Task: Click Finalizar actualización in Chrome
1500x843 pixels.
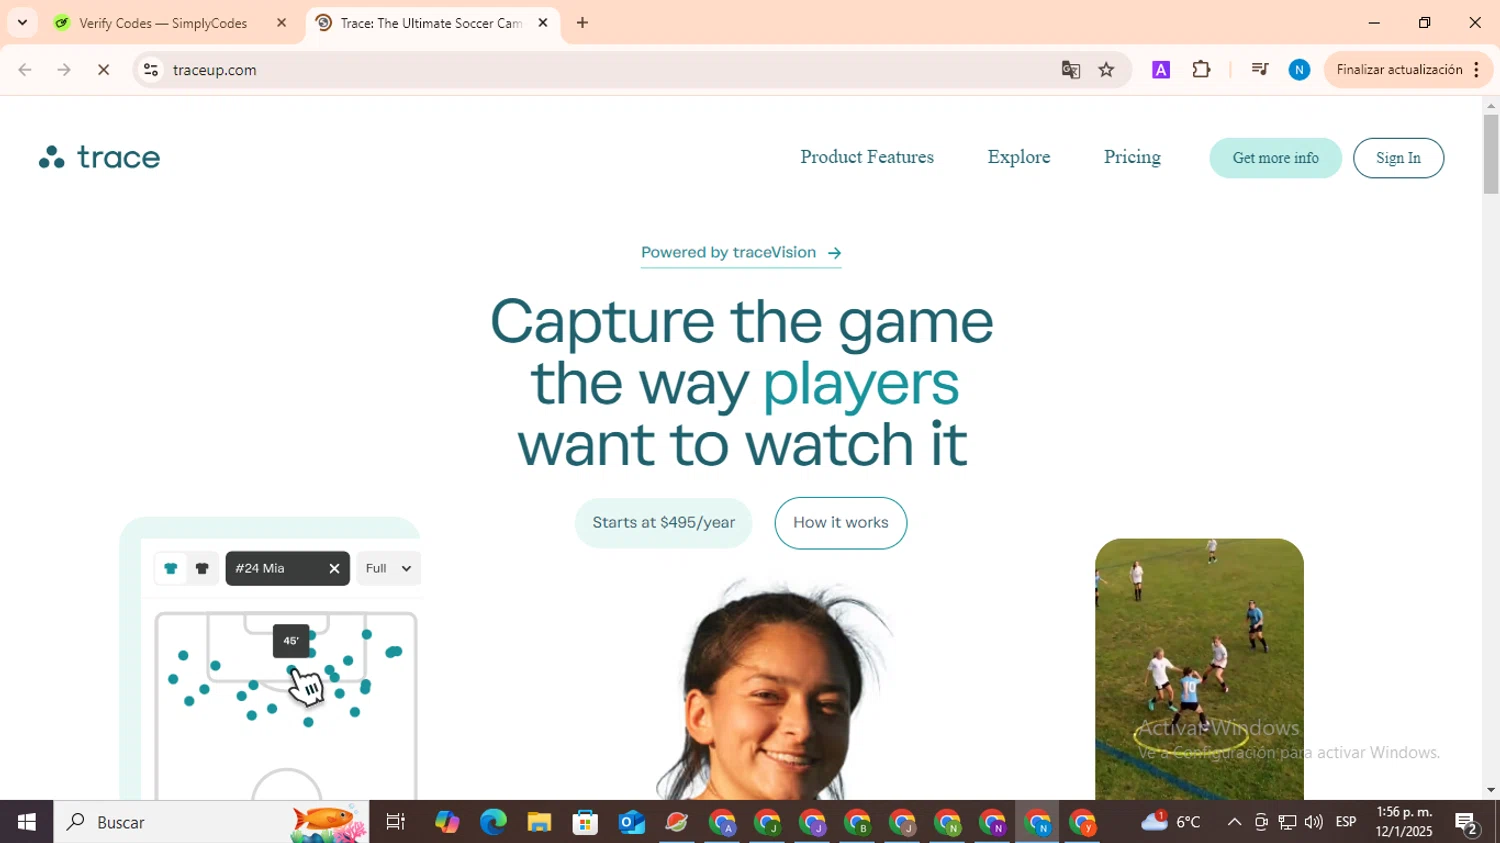Action: 1408,70
